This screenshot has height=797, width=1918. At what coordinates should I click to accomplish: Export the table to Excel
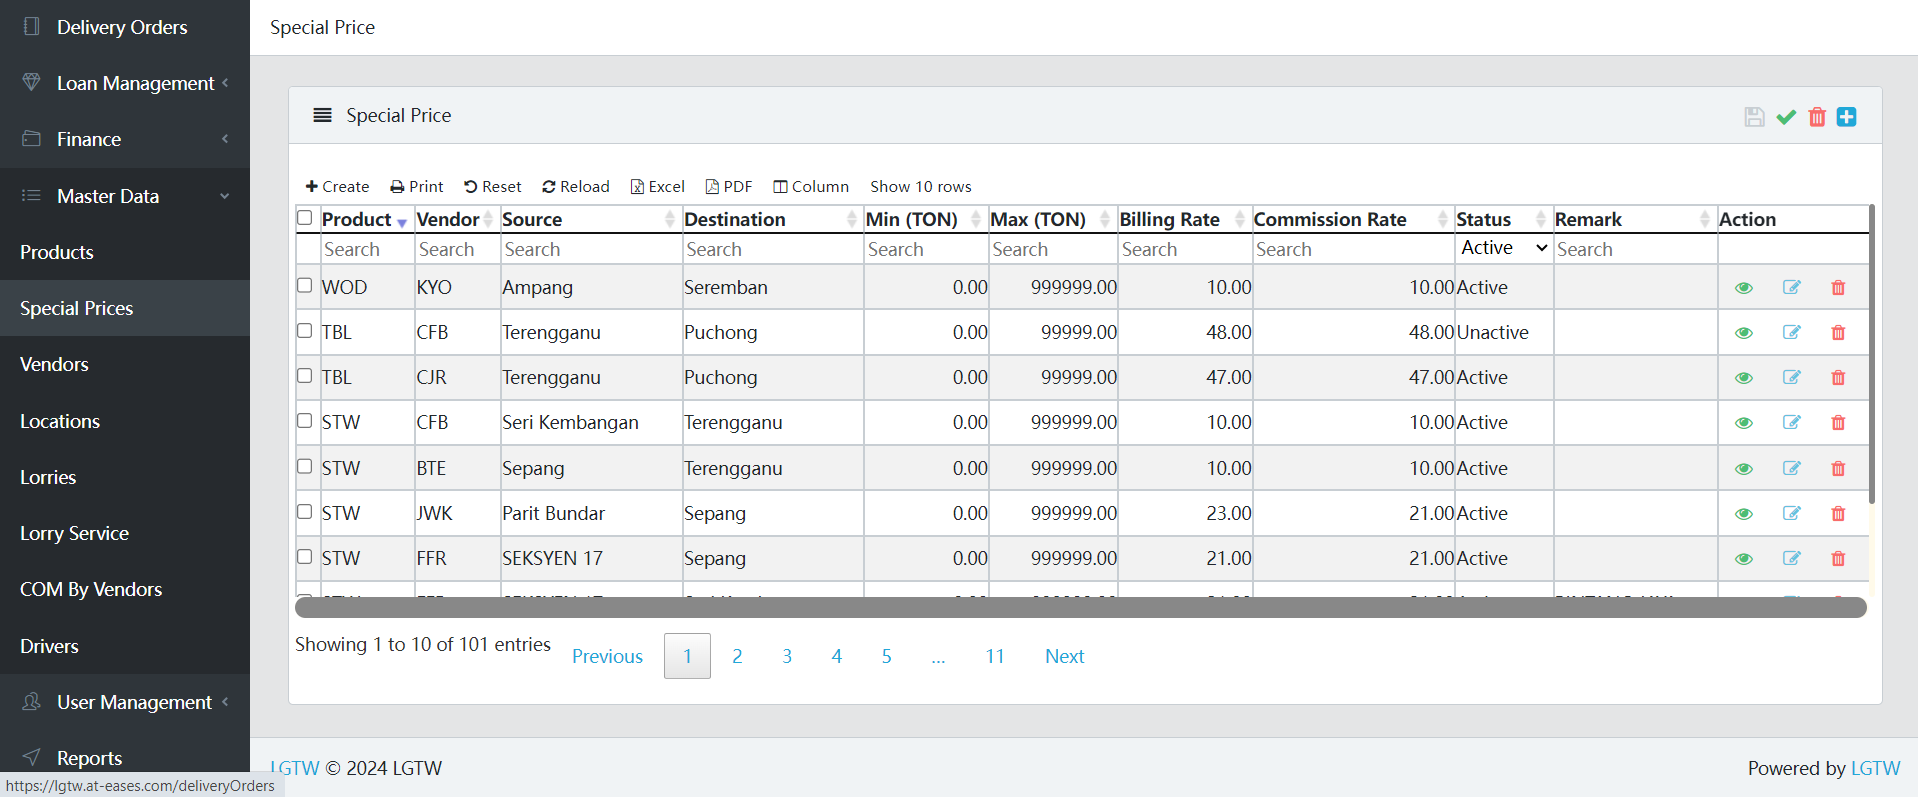pyautogui.click(x=657, y=187)
